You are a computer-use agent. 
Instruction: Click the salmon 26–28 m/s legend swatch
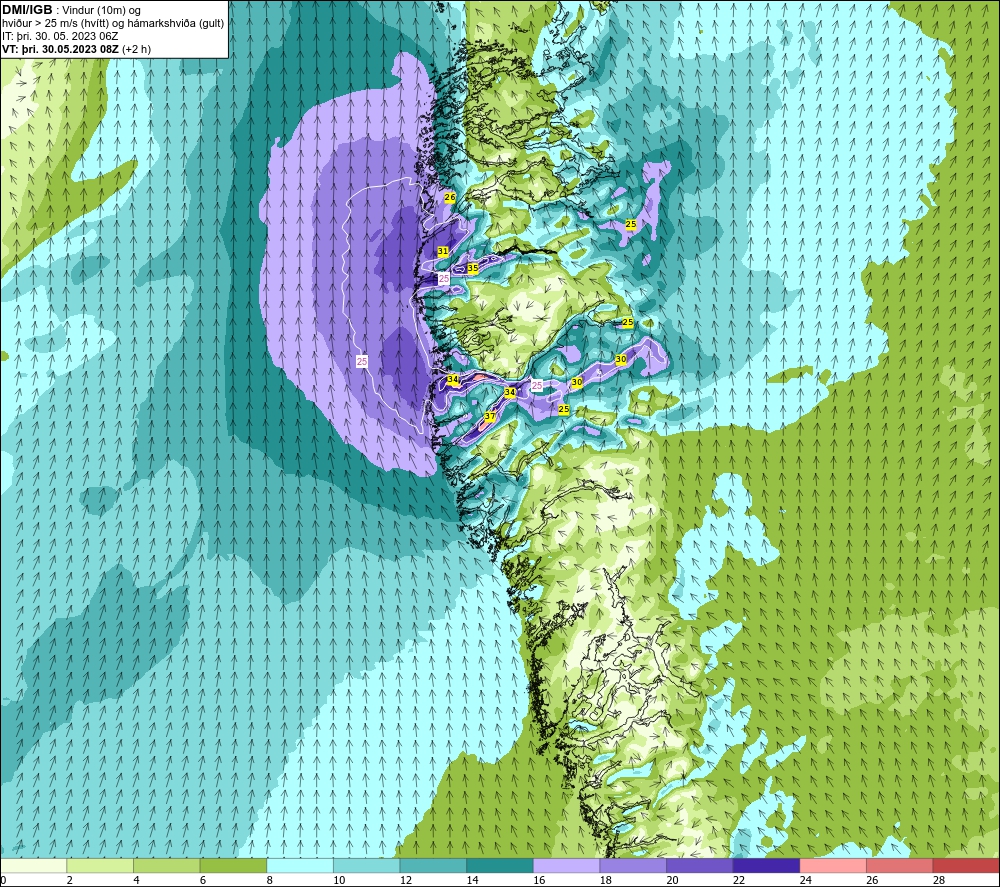900,865
